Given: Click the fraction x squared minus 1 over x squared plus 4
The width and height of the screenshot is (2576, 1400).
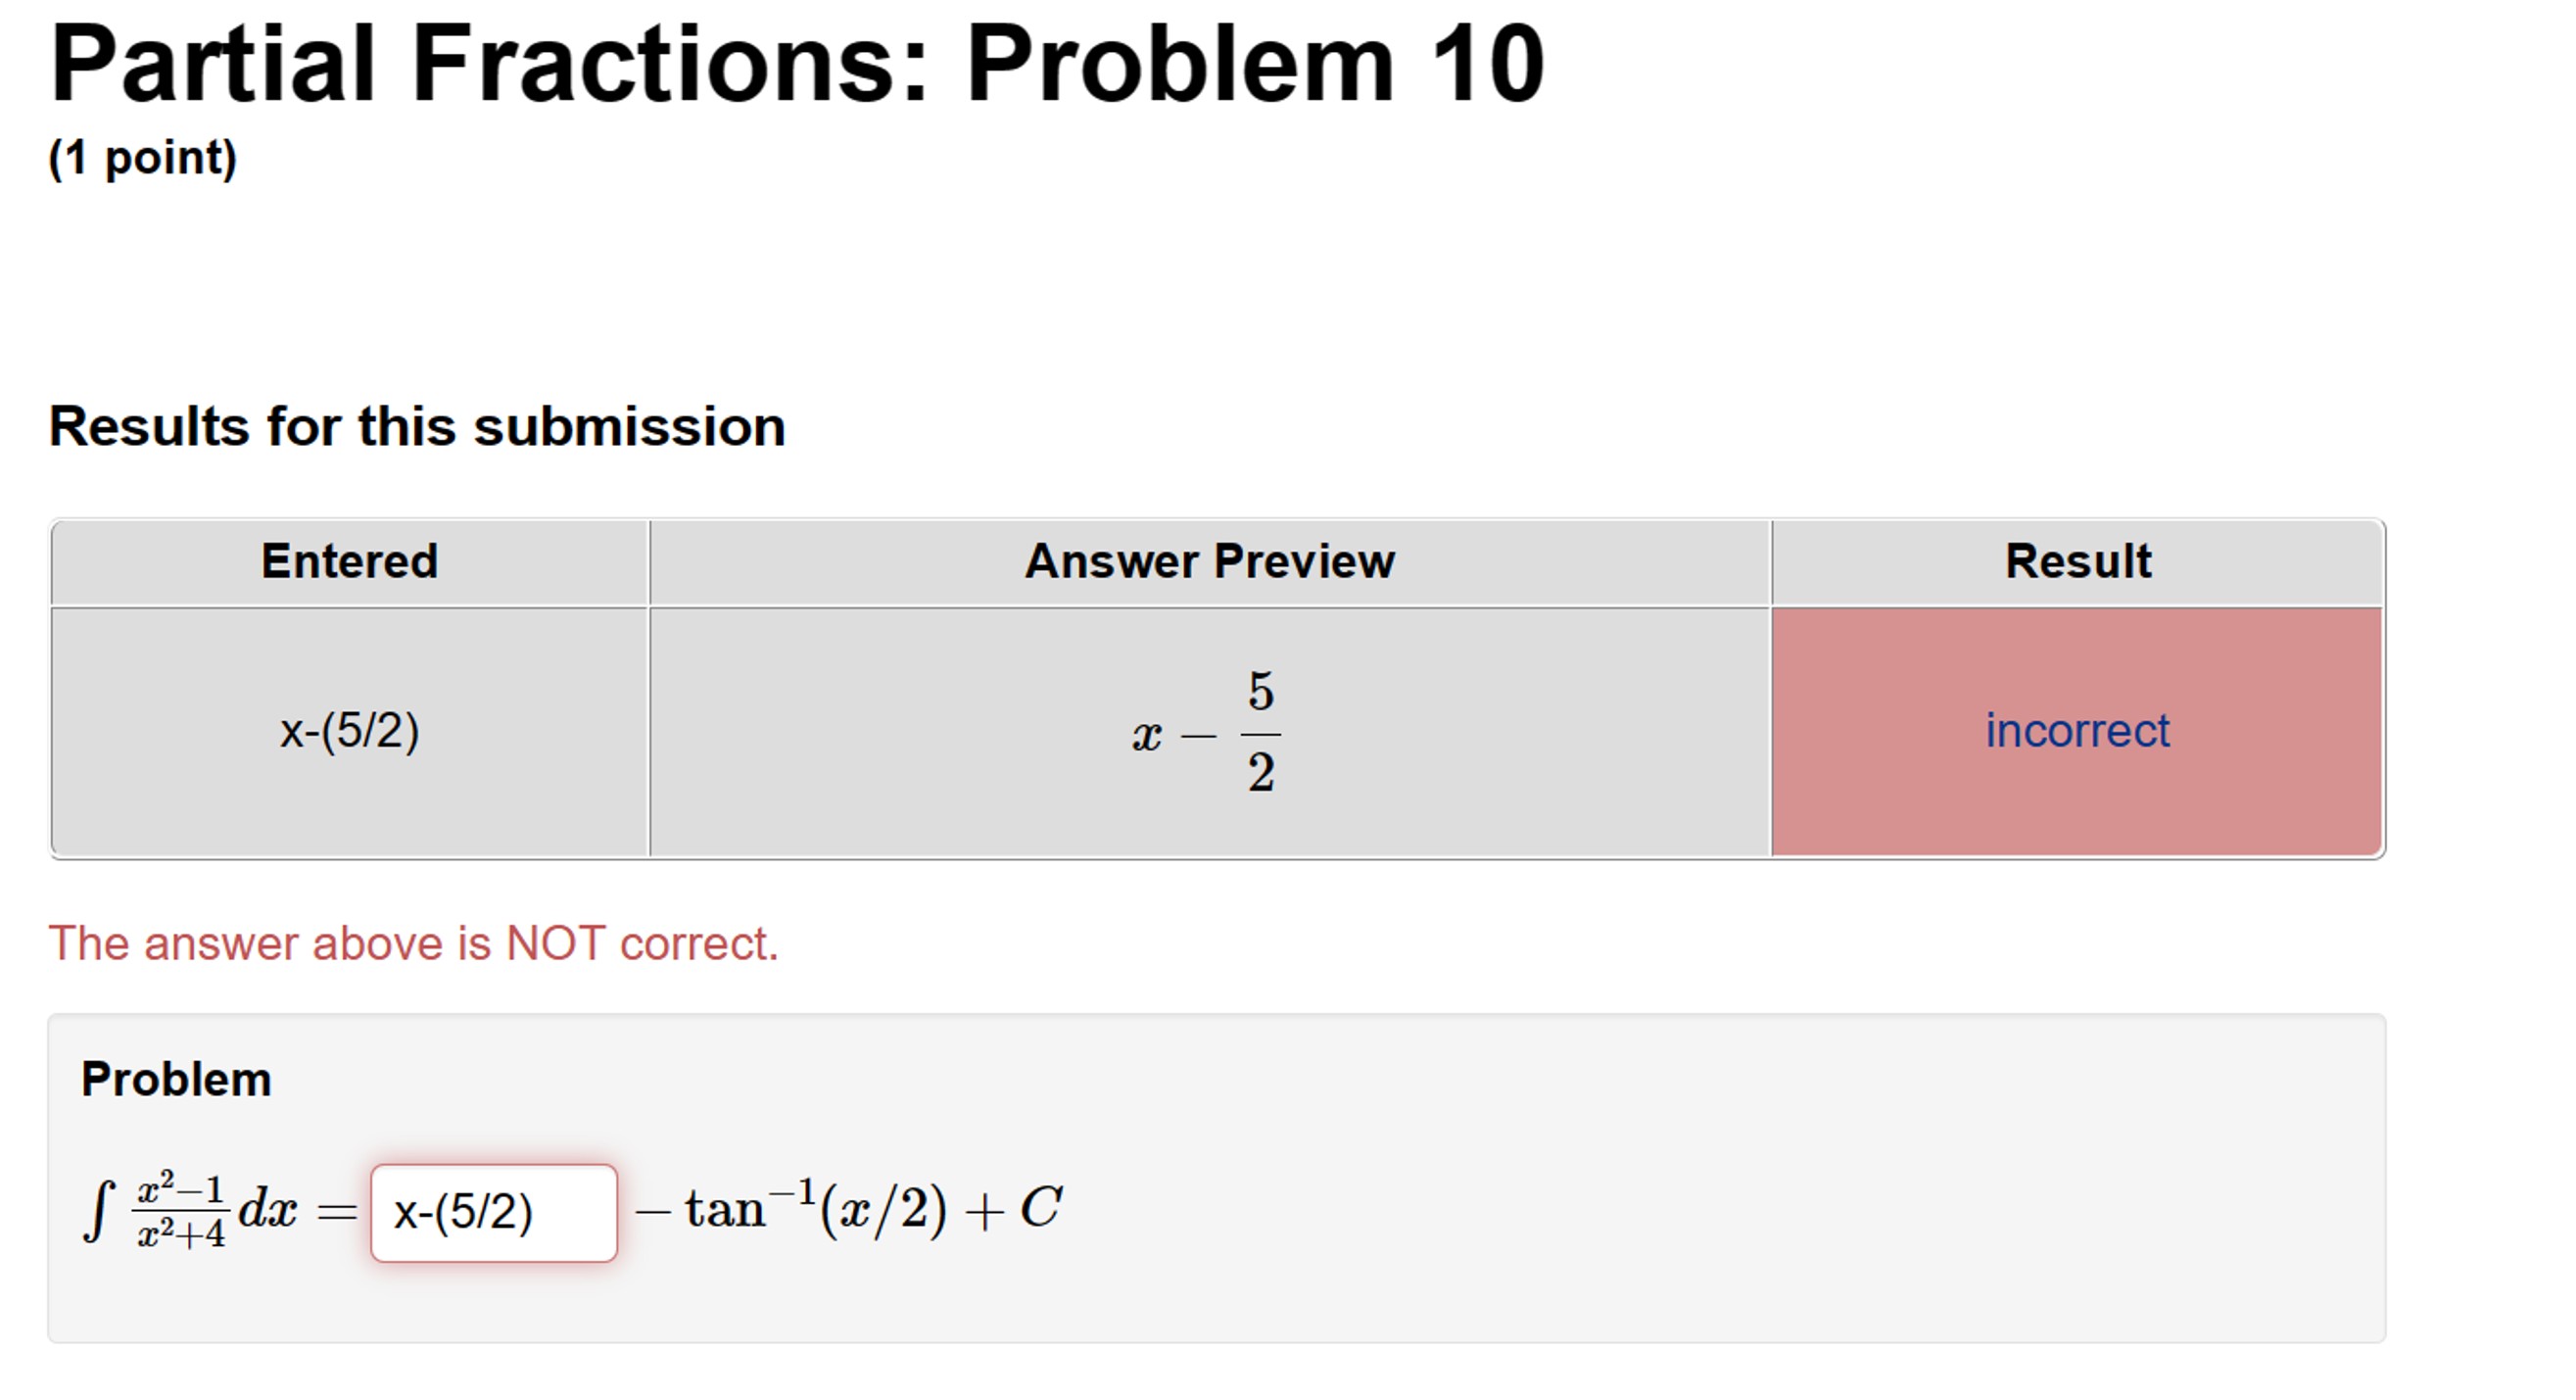Looking at the screenshot, I should point(180,1207).
